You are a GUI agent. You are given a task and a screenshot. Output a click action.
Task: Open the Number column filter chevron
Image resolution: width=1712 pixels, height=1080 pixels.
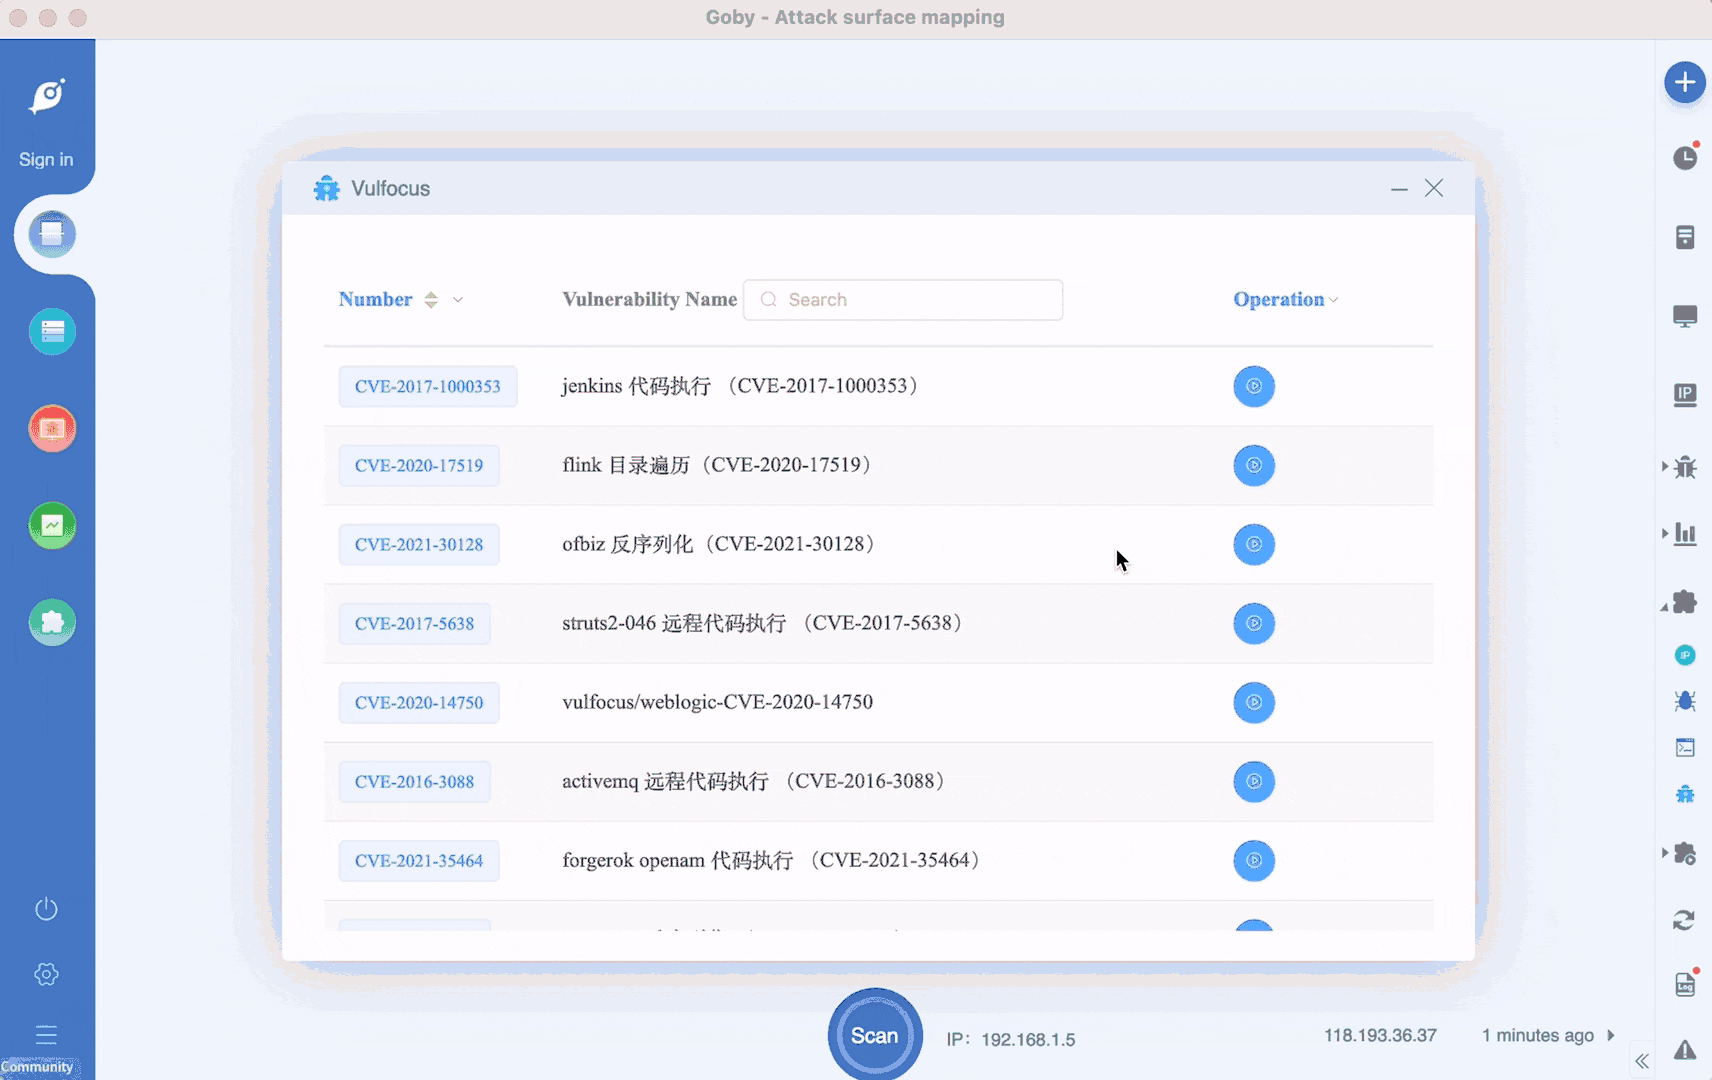(458, 300)
